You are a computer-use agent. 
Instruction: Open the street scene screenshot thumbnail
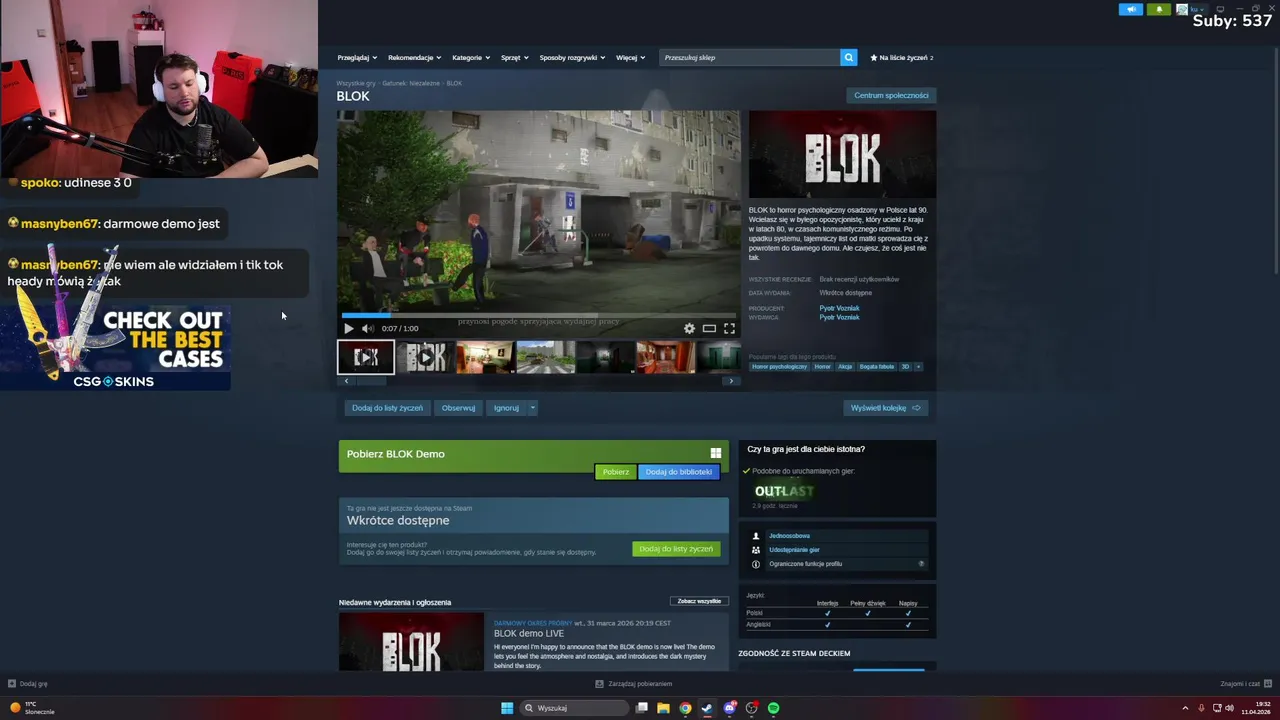pyautogui.click(x=545, y=357)
